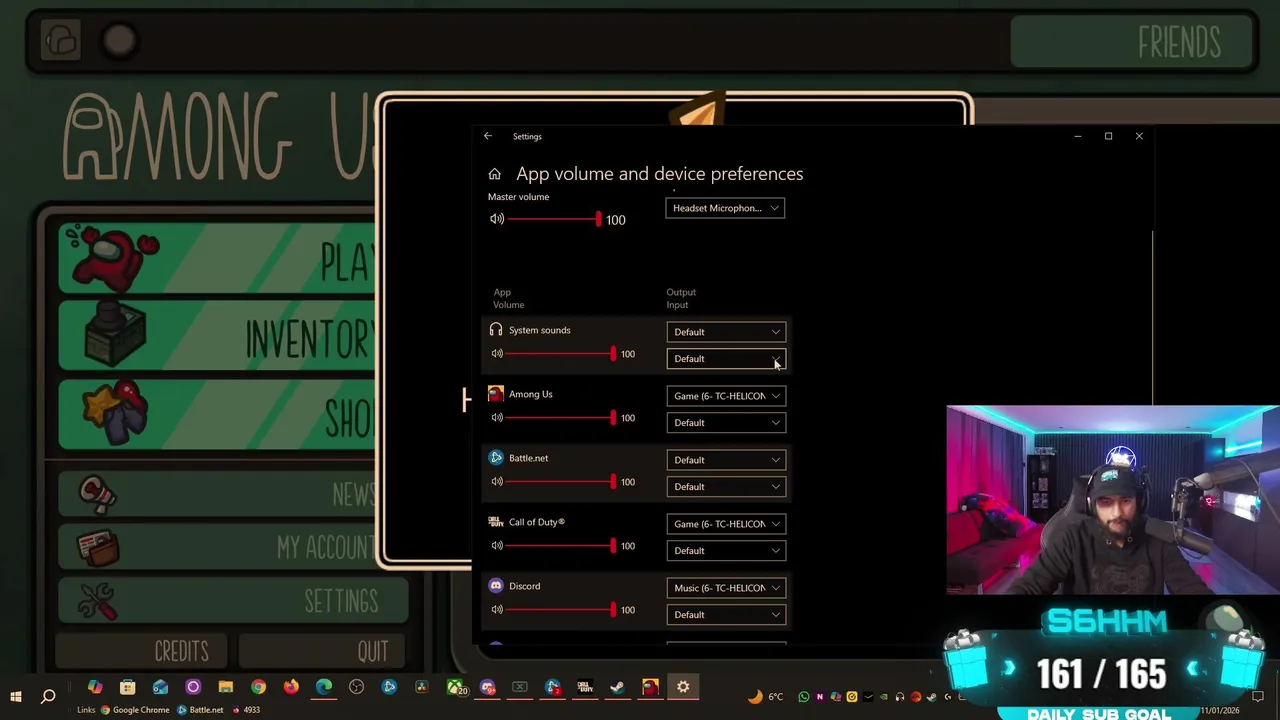Open the notification center icon

coord(1258,697)
